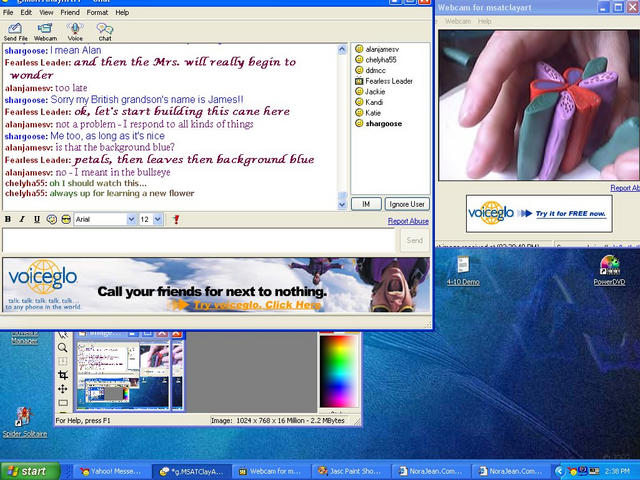The width and height of the screenshot is (640, 480).
Task: Click the red exclamation buzz icon
Action: tap(176, 220)
